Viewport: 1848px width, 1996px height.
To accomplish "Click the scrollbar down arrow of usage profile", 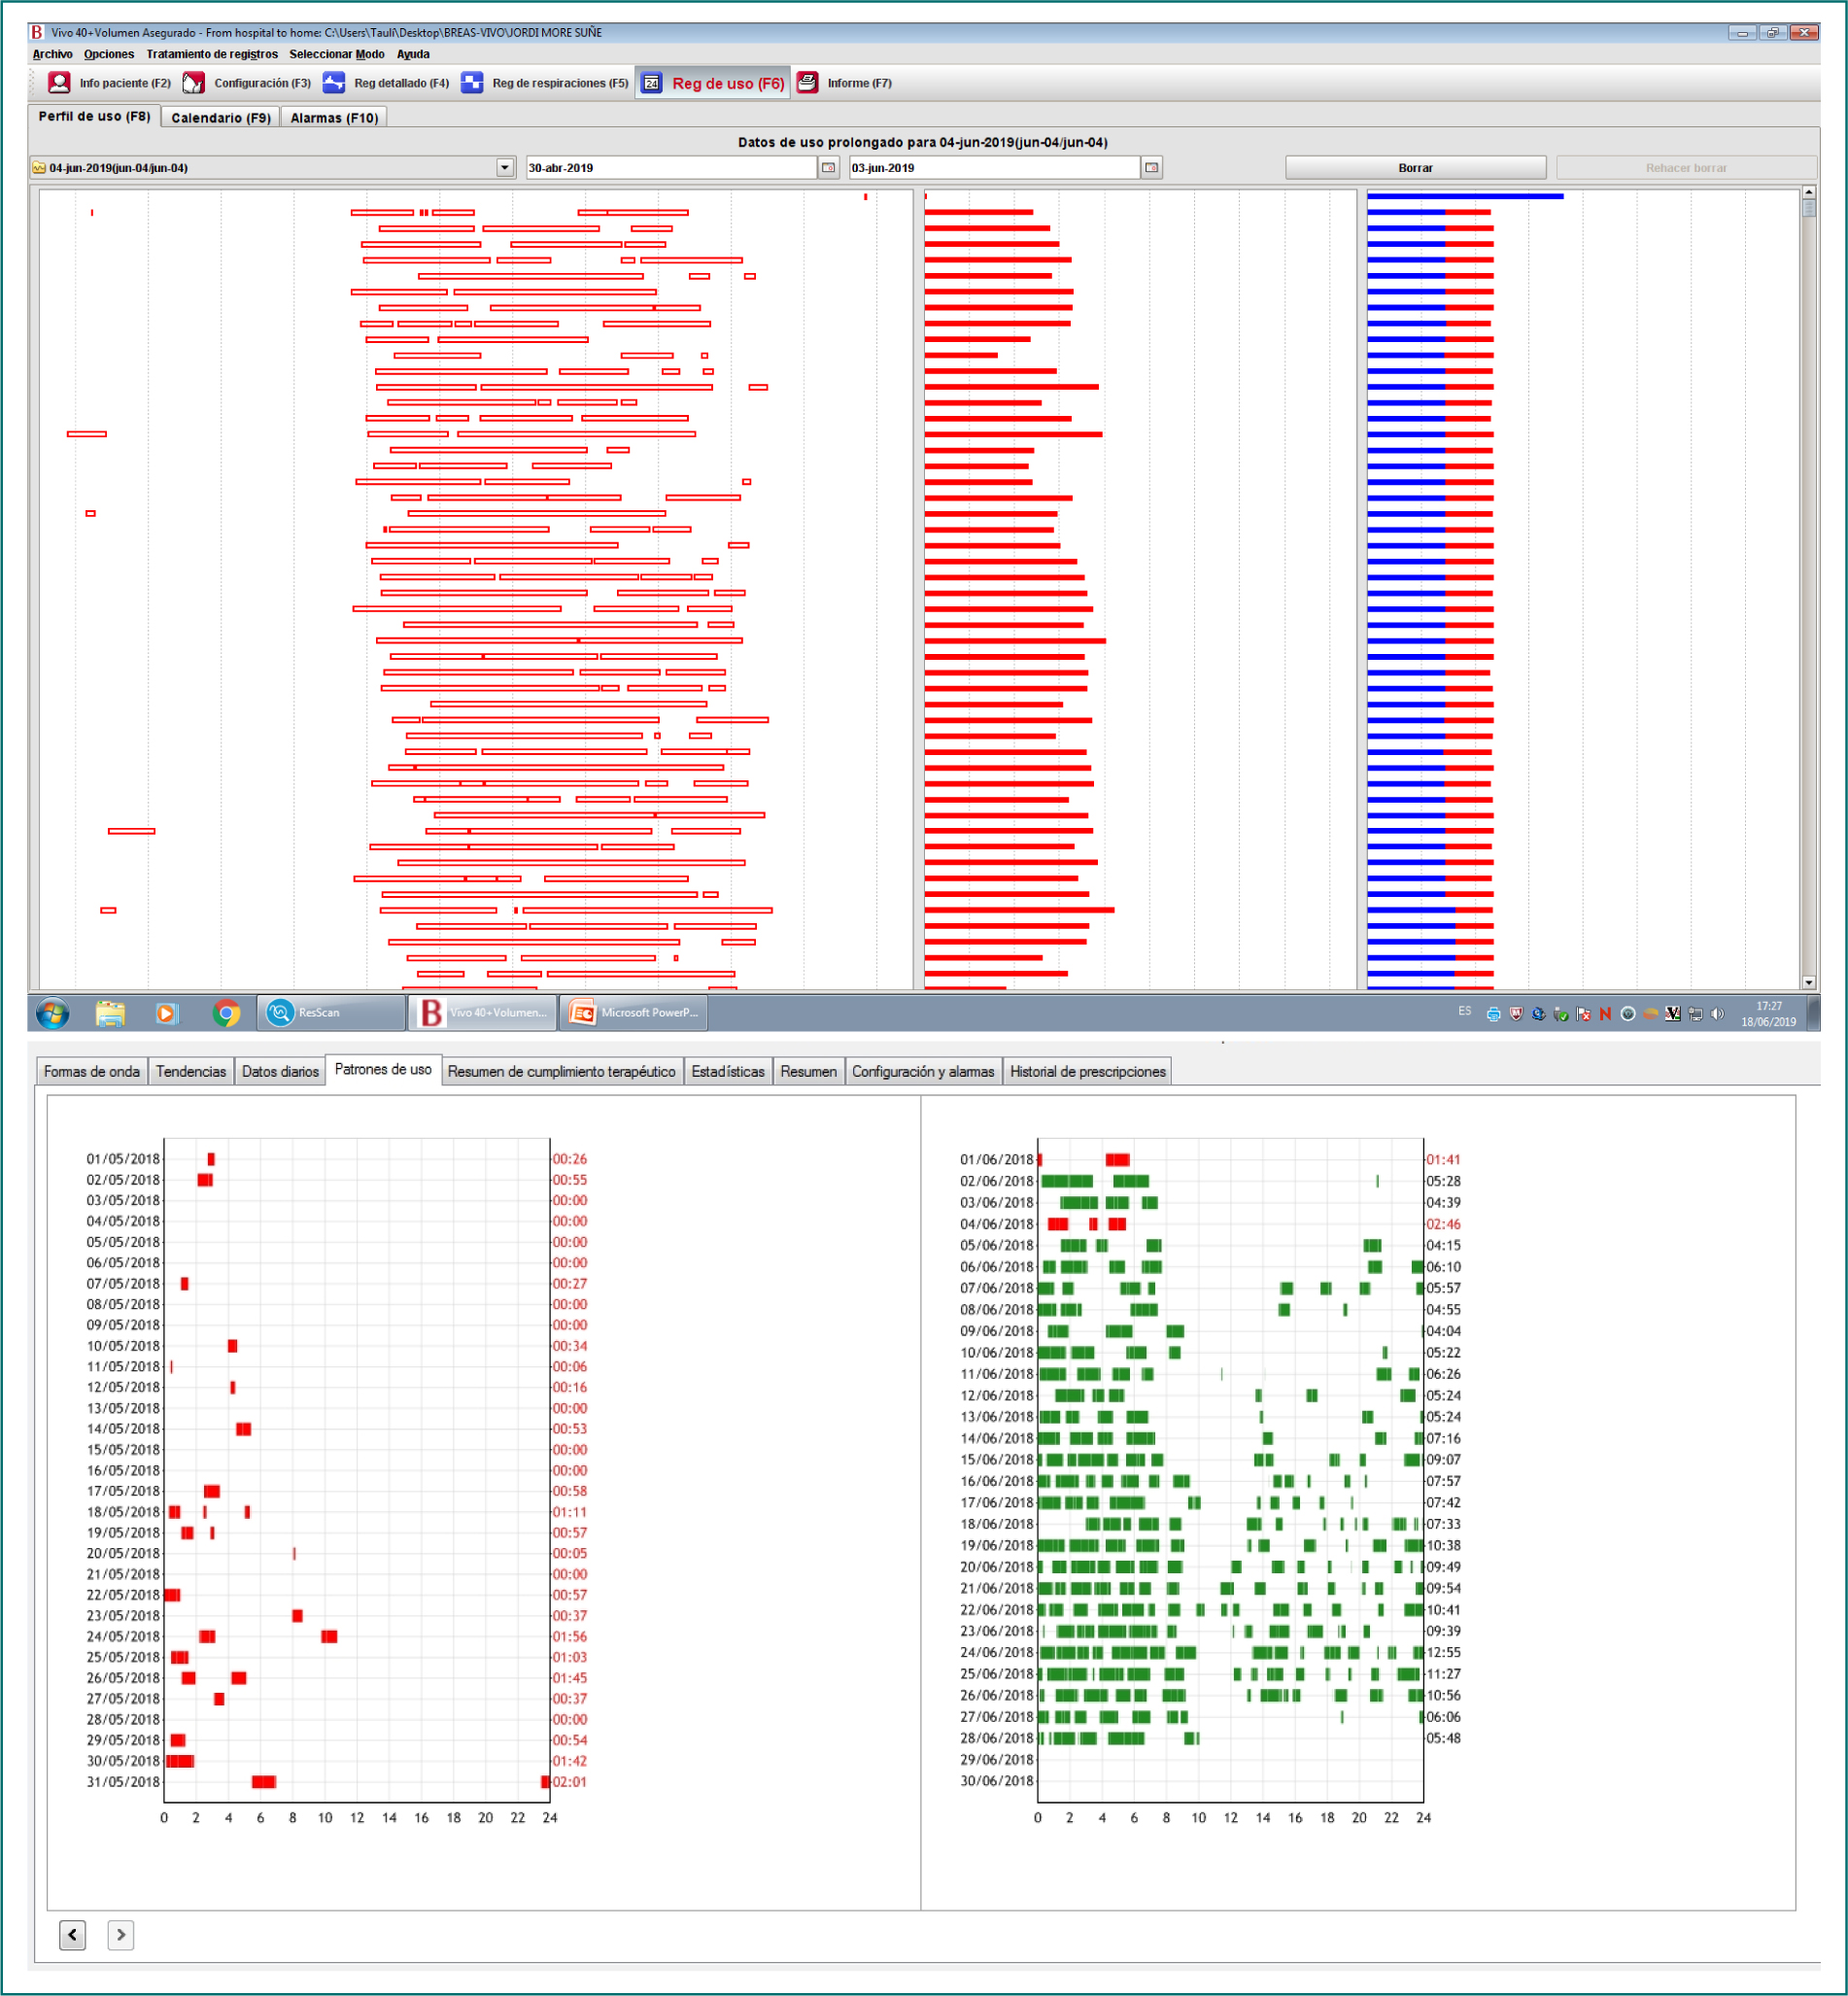I will tap(1809, 983).
